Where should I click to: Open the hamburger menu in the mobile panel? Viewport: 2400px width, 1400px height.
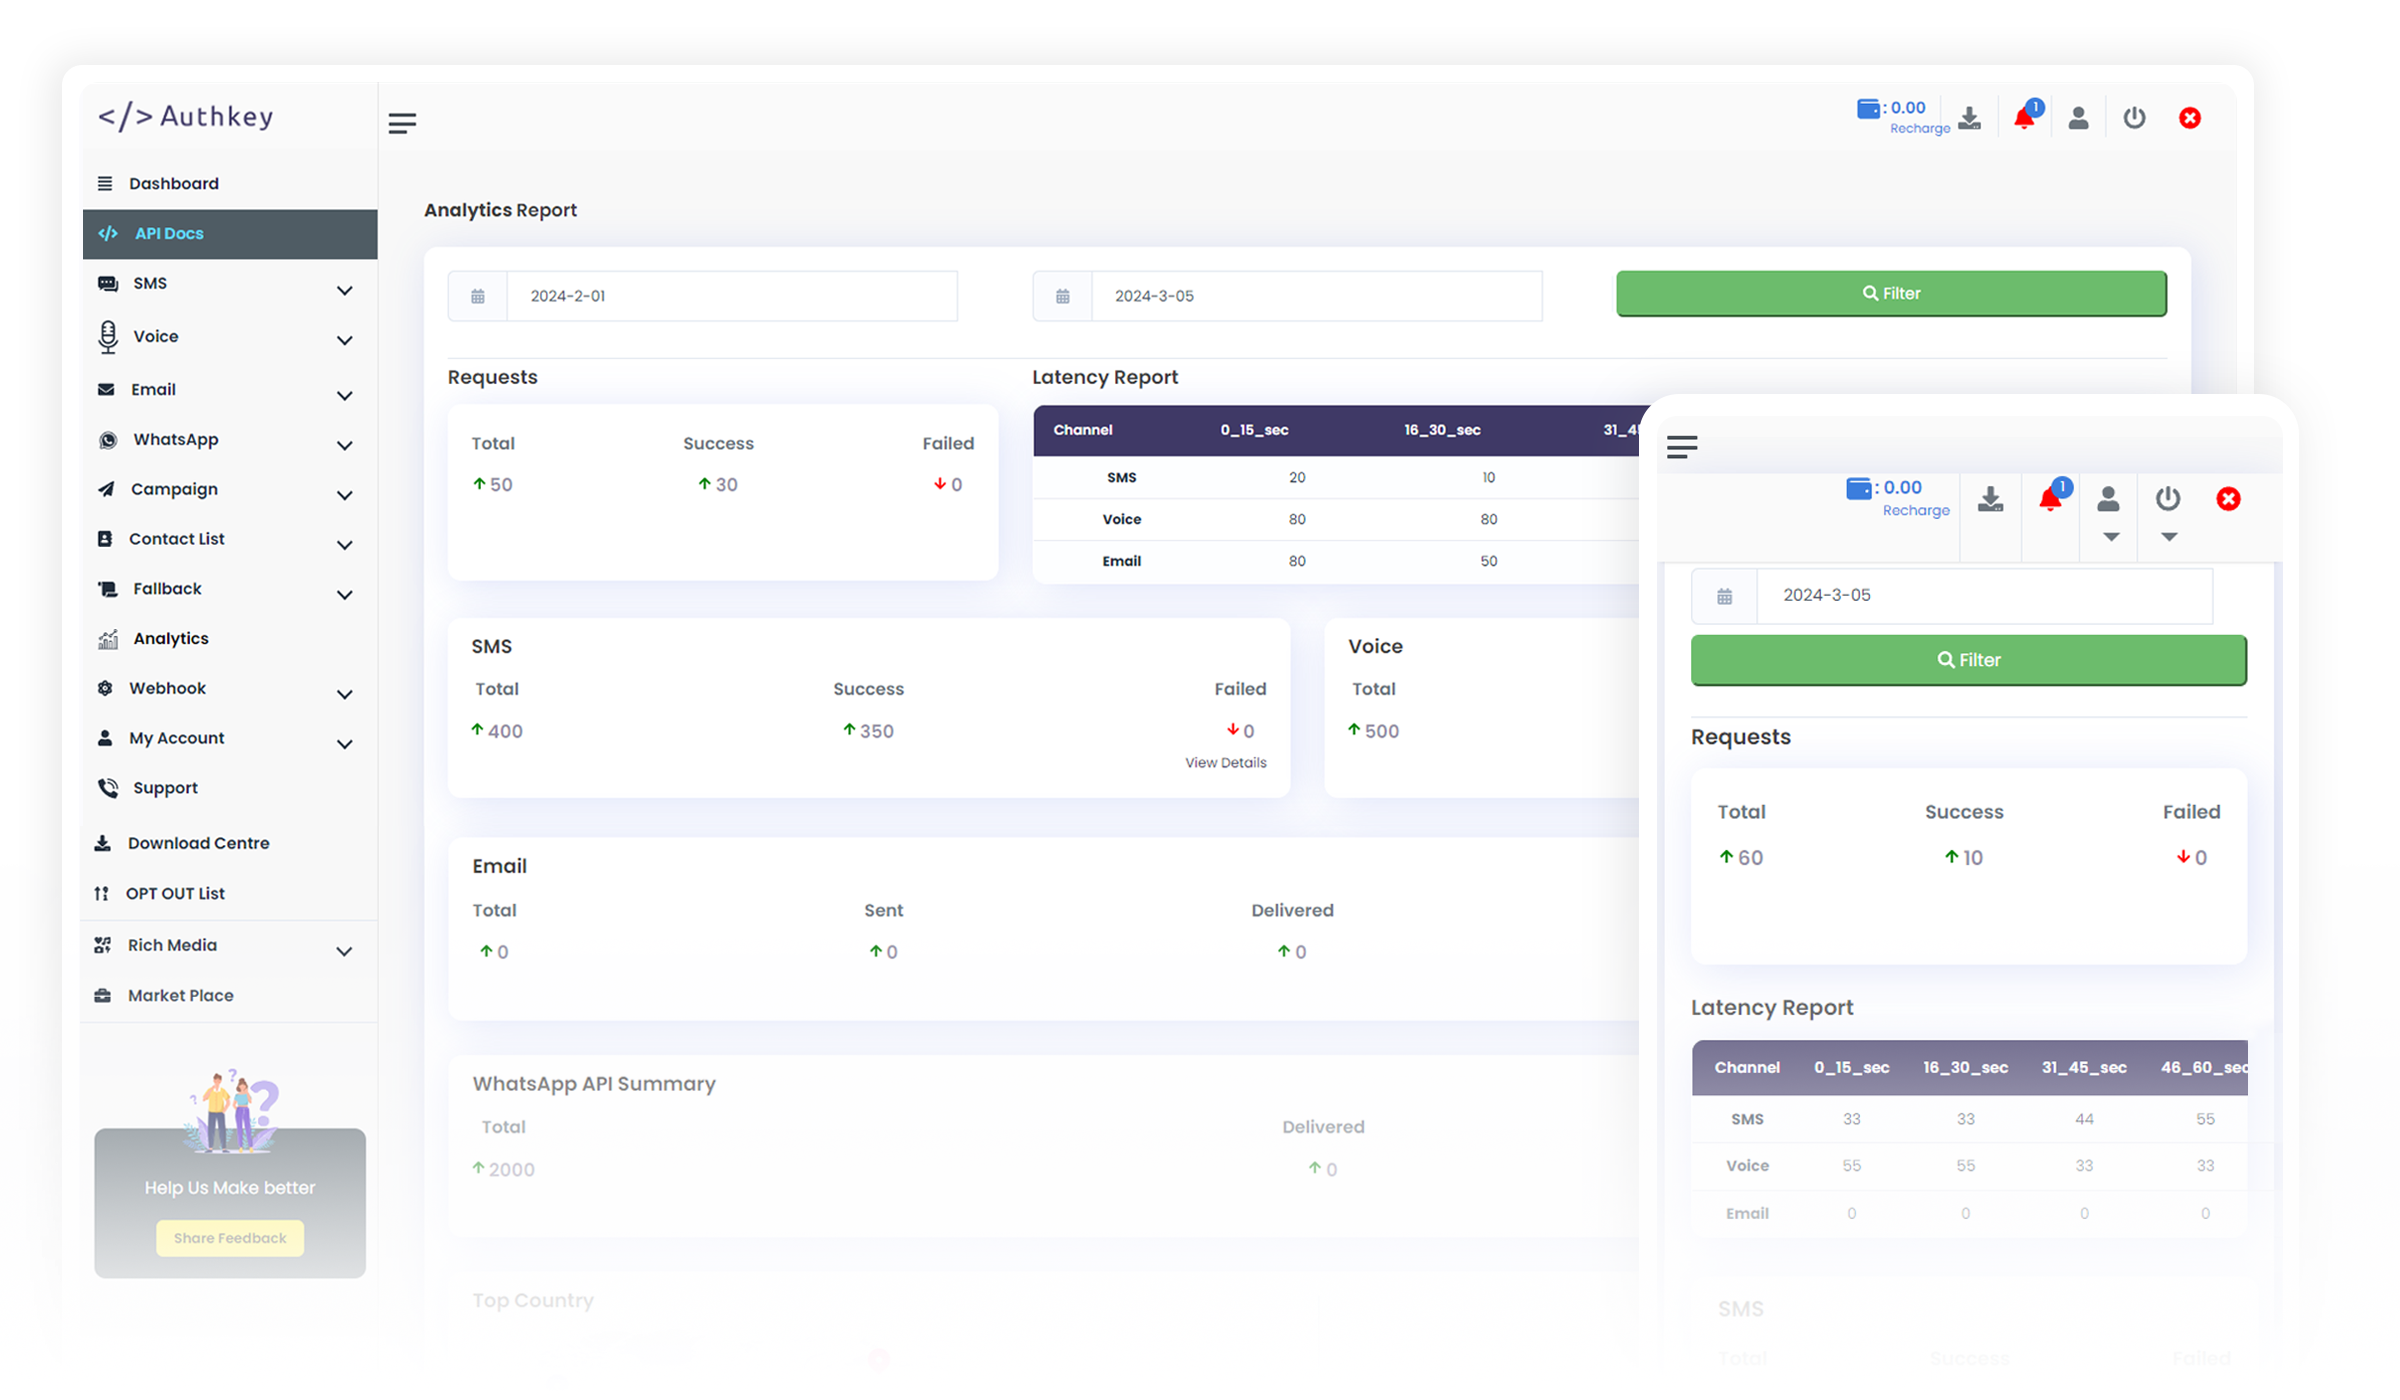(x=1682, y=447)
